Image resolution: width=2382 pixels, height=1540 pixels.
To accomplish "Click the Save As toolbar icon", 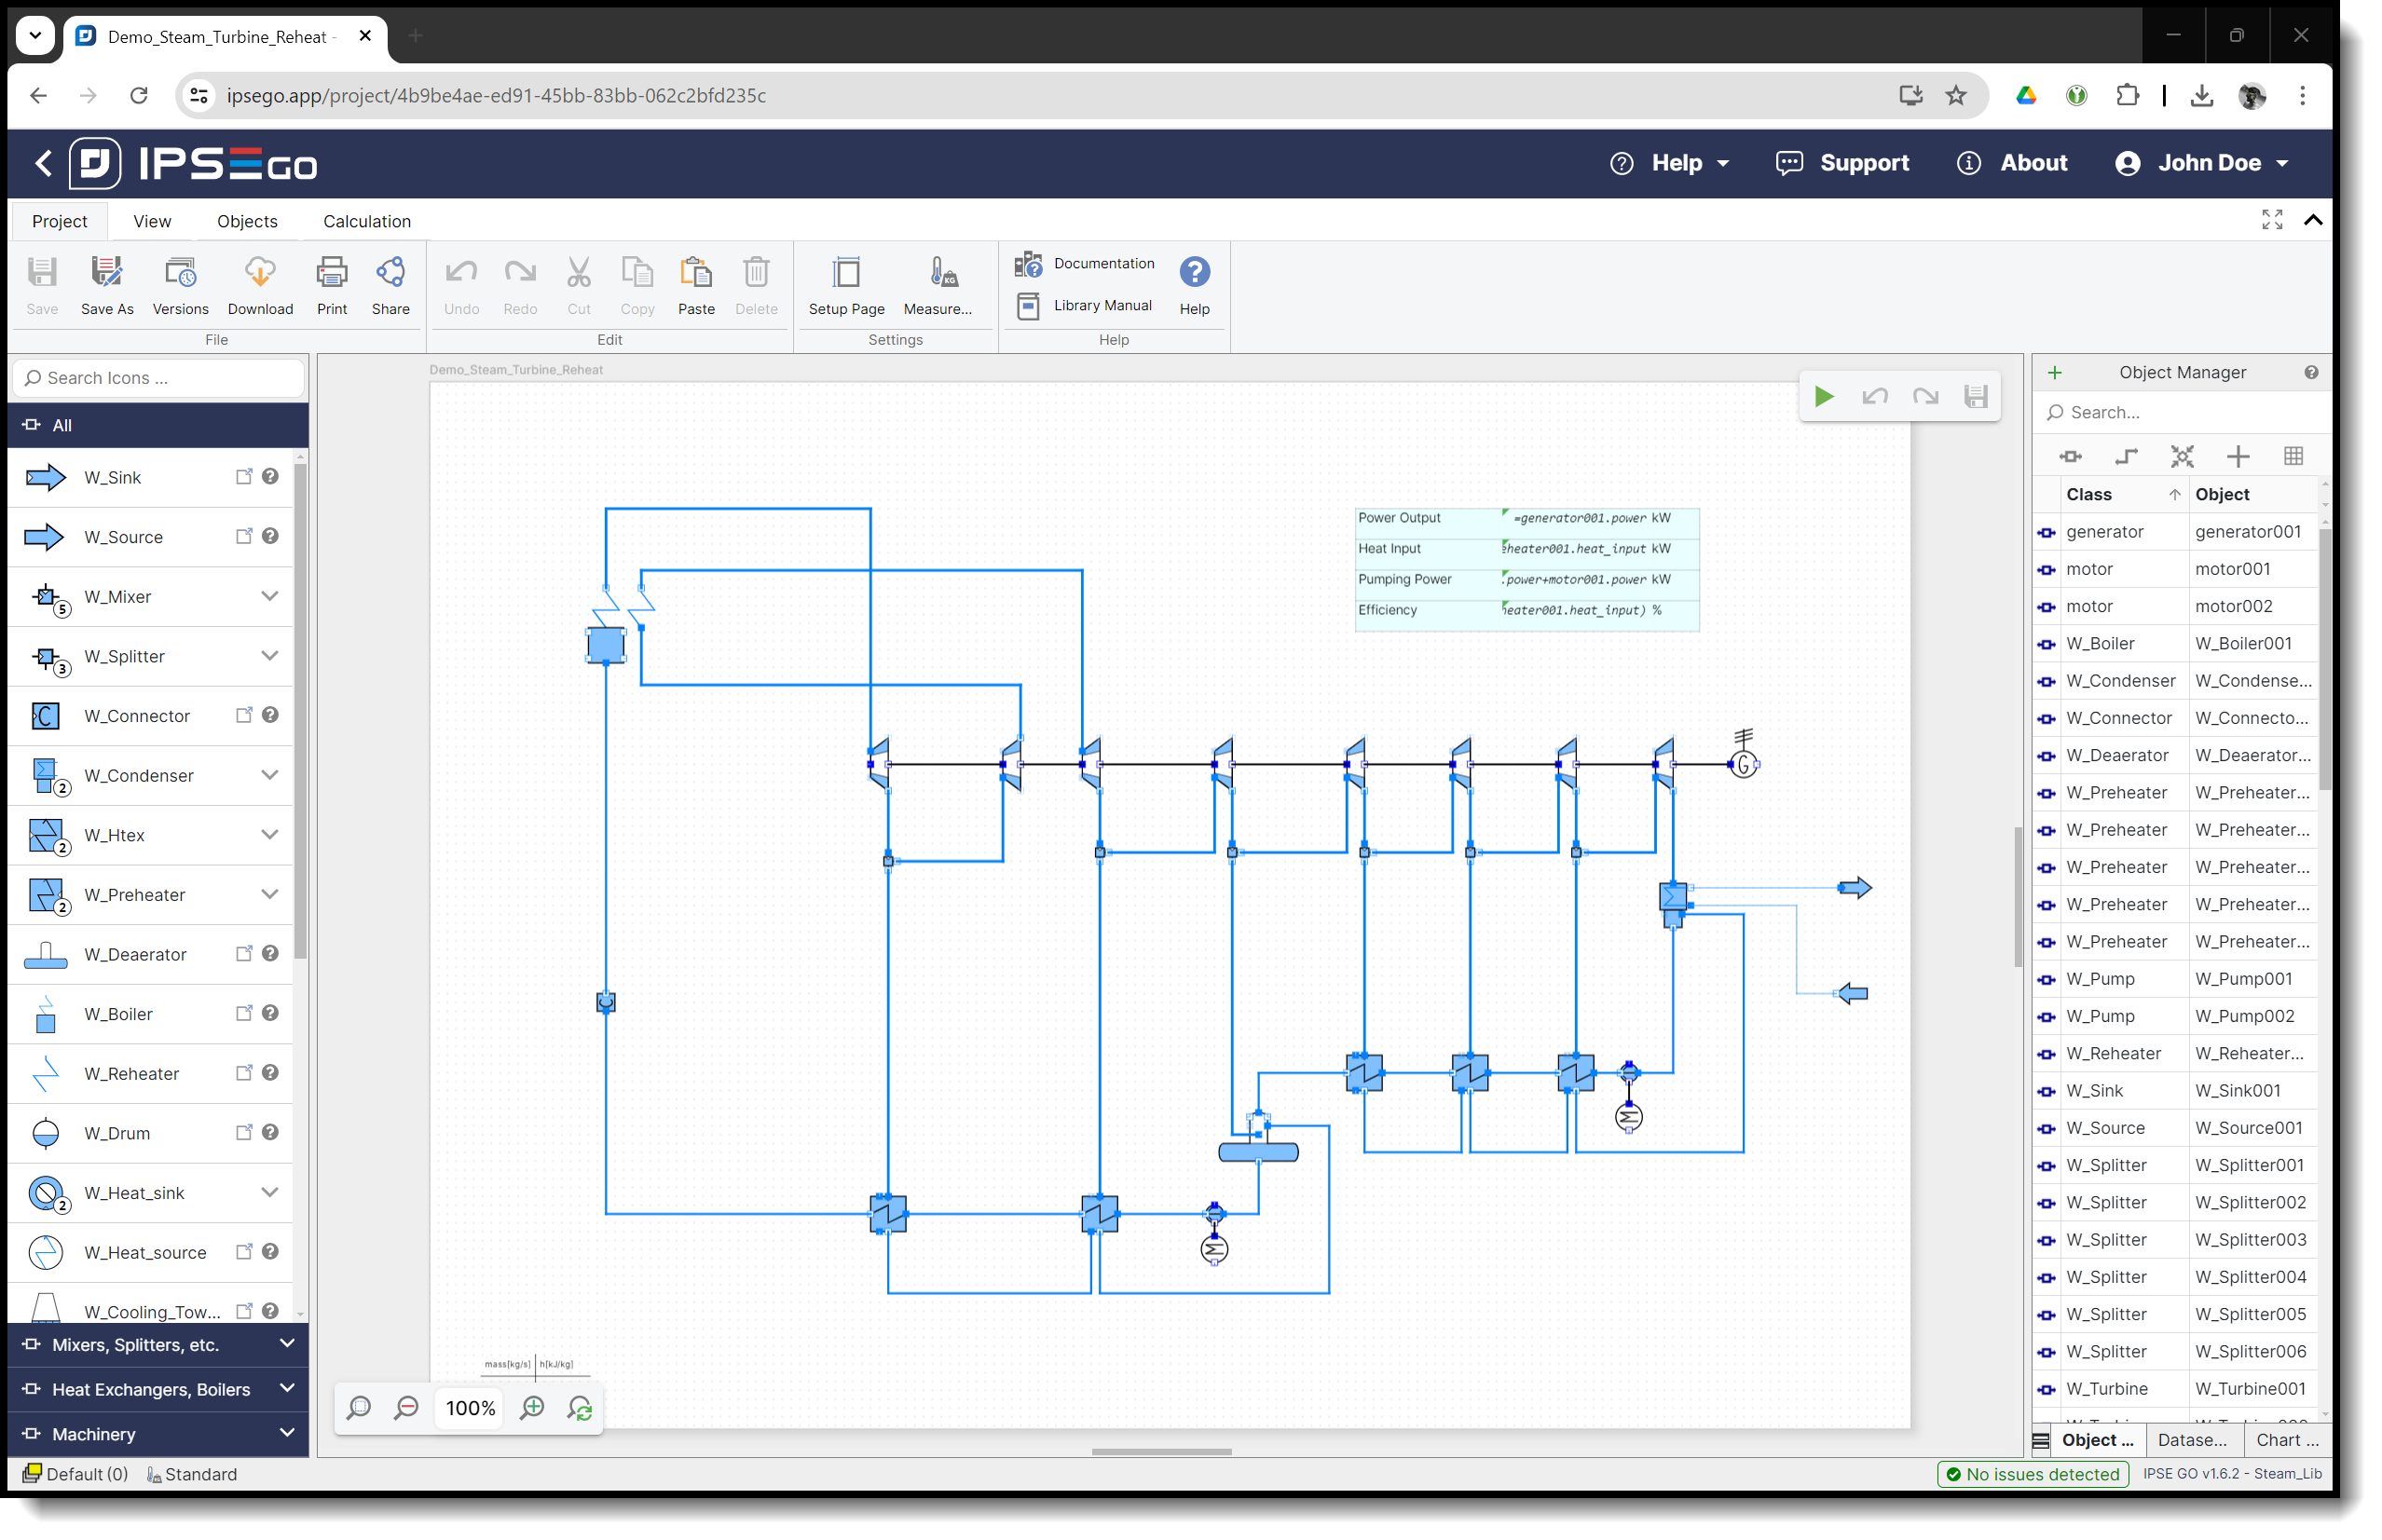I will point(107,273).
